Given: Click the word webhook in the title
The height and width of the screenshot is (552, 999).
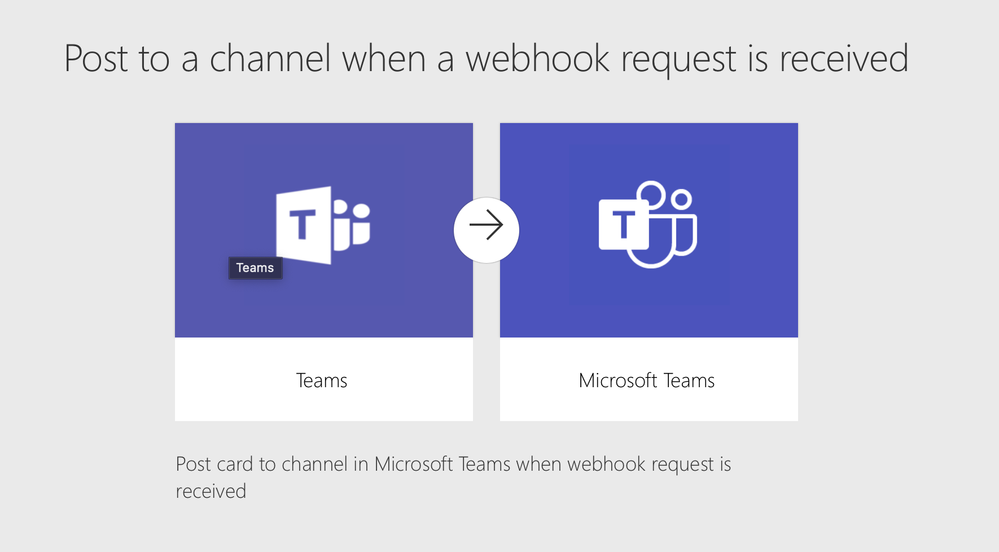Looking at the screenshot, I should 538,59.
